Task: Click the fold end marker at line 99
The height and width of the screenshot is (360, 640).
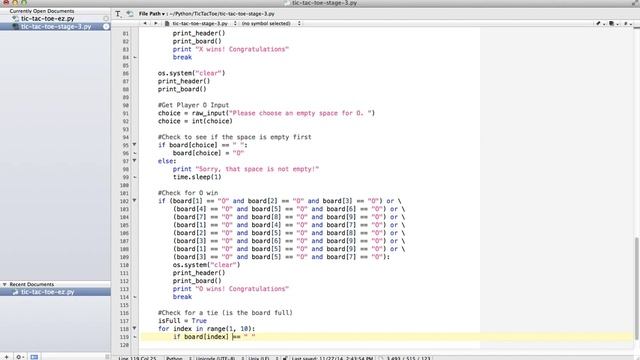Action: 135,177
